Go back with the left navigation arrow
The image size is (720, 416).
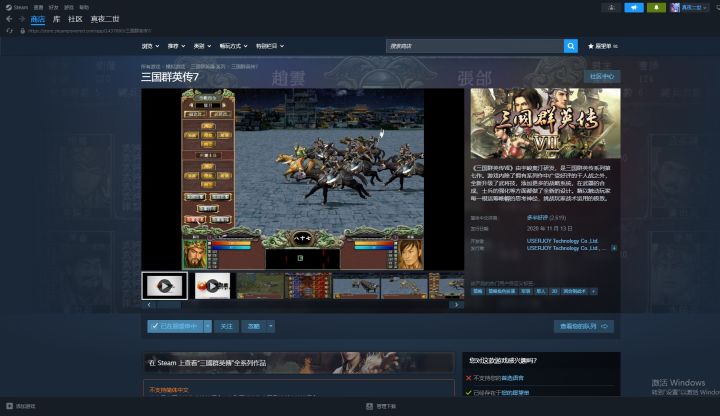click(x=9, y=19)
